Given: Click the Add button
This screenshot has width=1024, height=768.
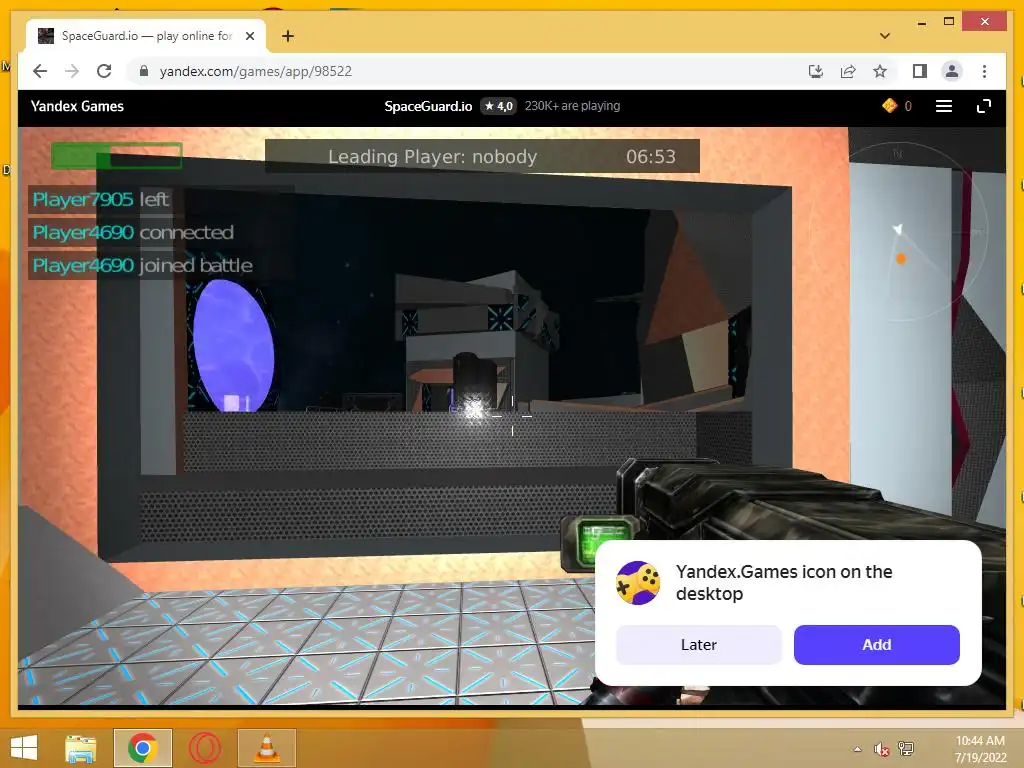Looking at the screenshot, I should tap(876, 645).
